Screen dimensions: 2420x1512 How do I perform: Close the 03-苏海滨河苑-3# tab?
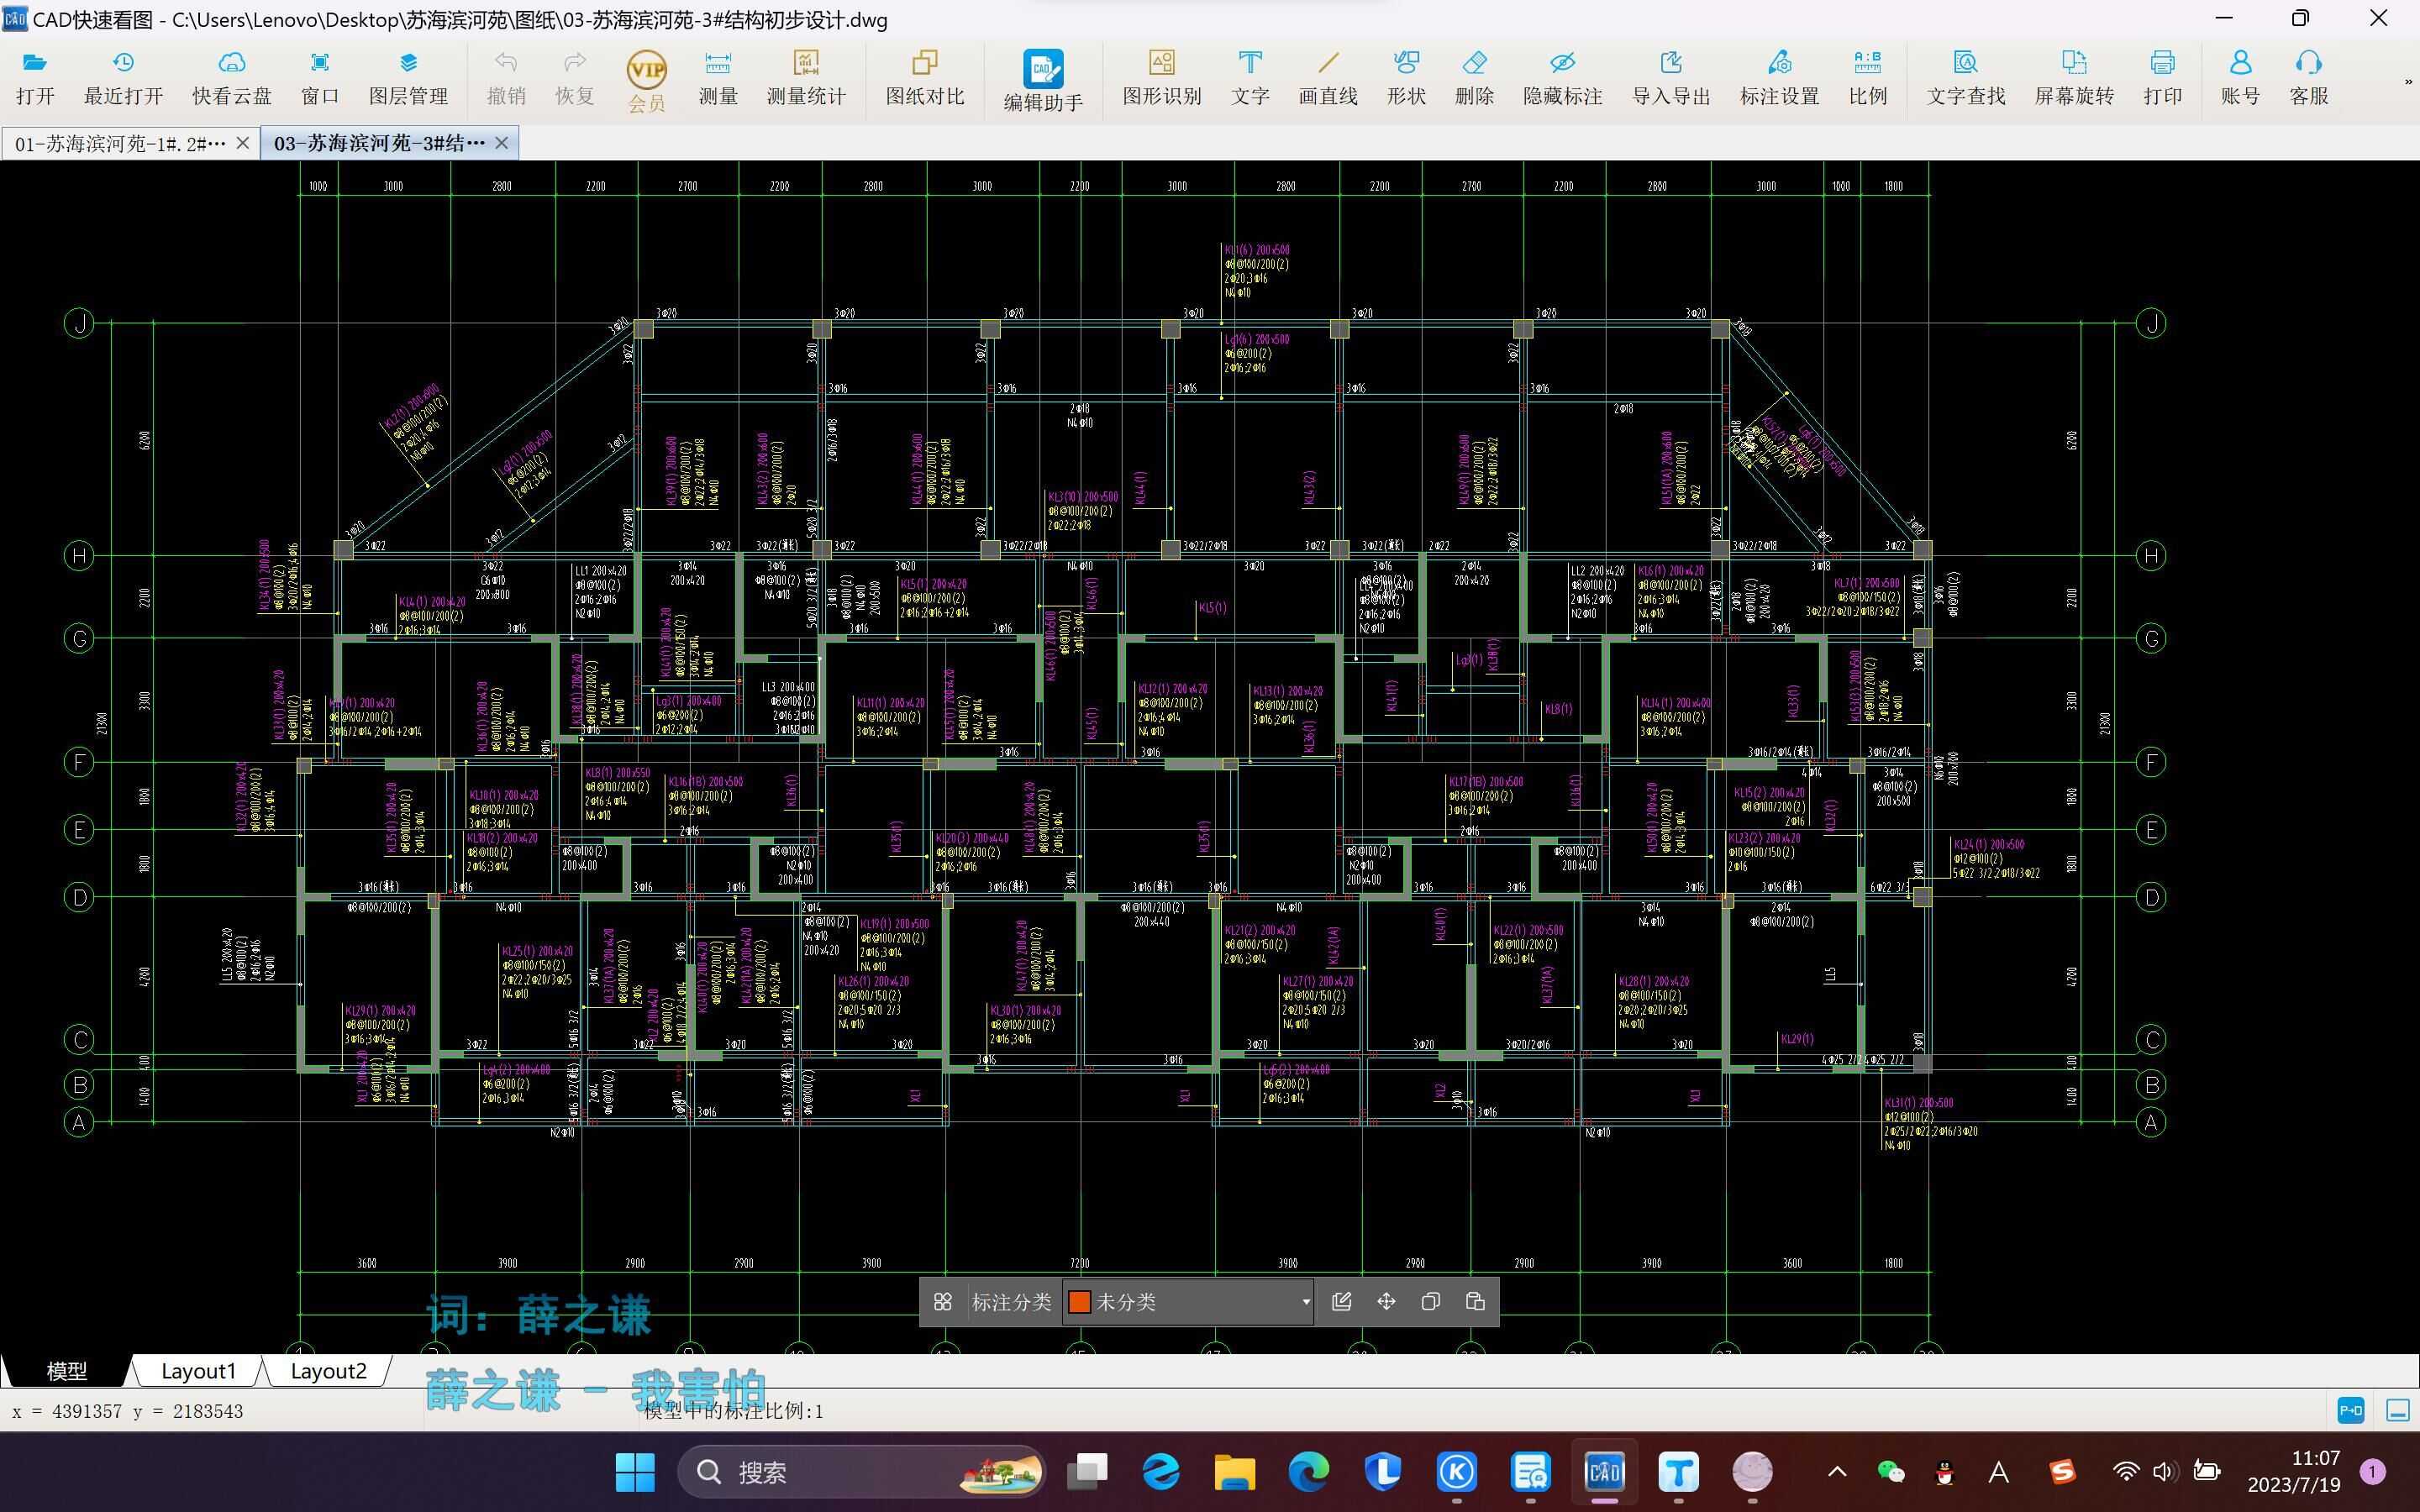pos(502,143)
